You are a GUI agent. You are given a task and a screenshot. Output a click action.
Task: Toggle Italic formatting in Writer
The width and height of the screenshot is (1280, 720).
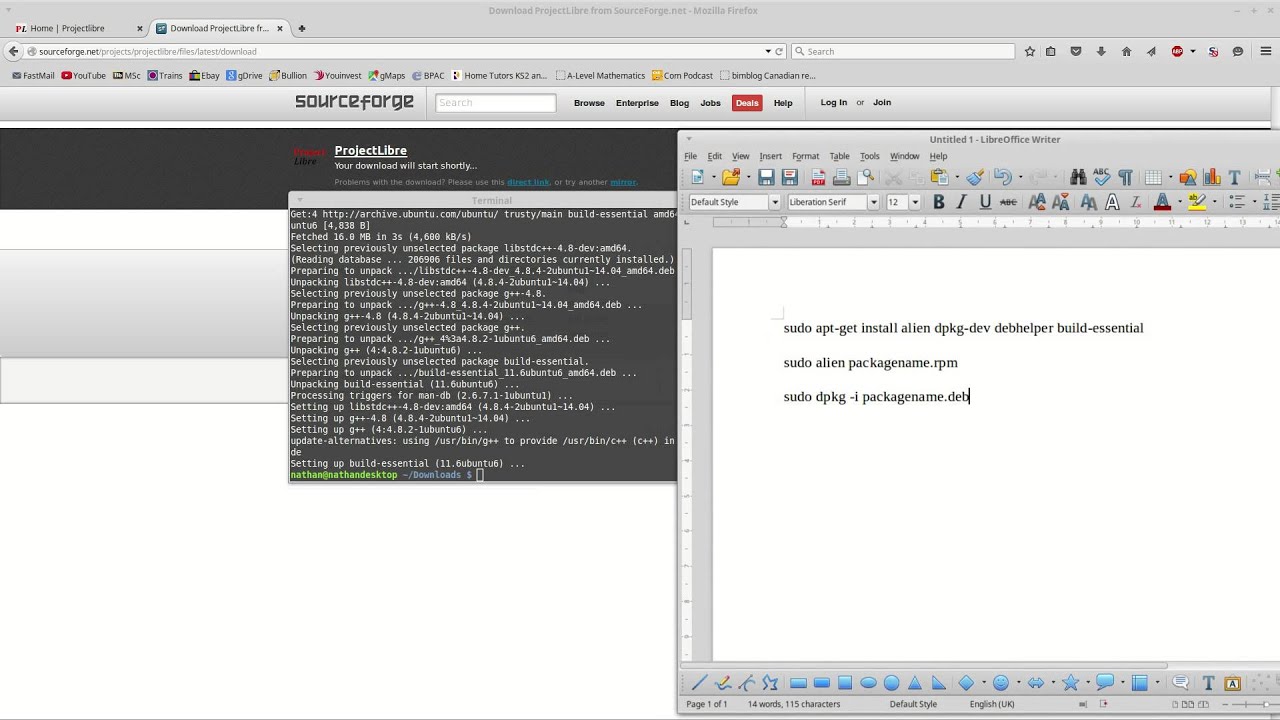pos(961,202)
